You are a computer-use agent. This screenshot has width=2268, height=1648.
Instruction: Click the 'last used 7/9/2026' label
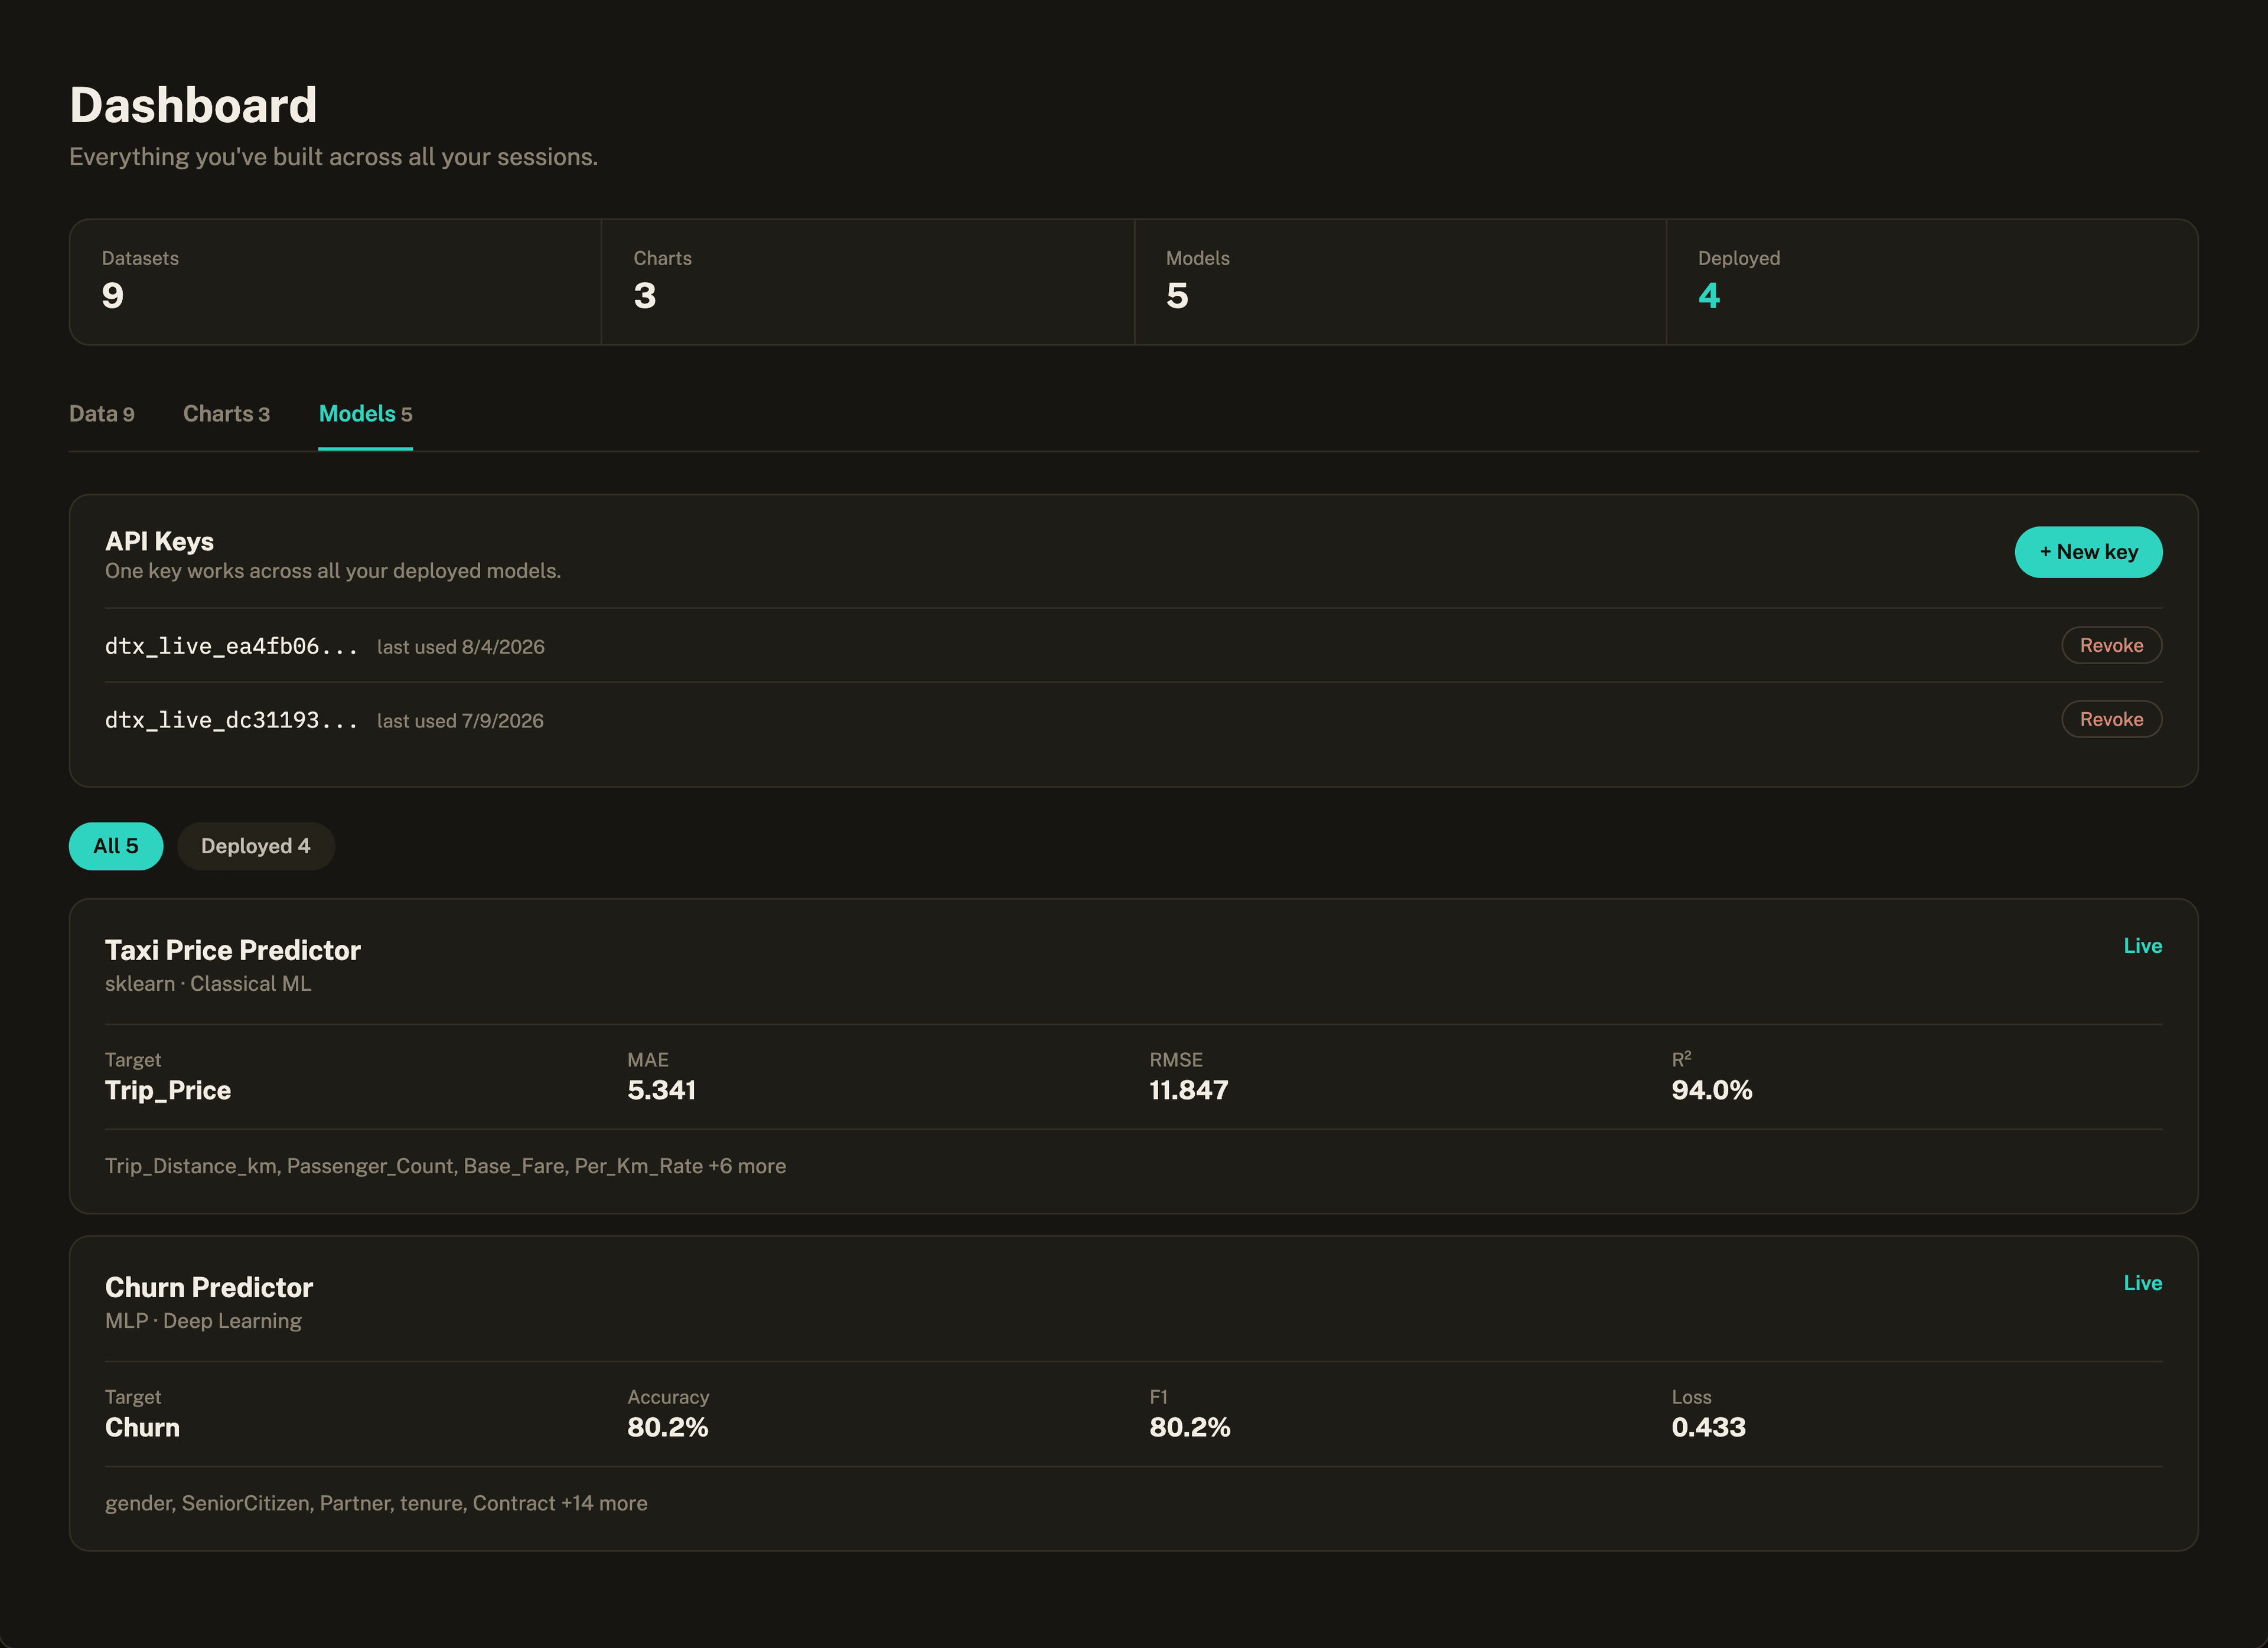click(x=460, y=721)
